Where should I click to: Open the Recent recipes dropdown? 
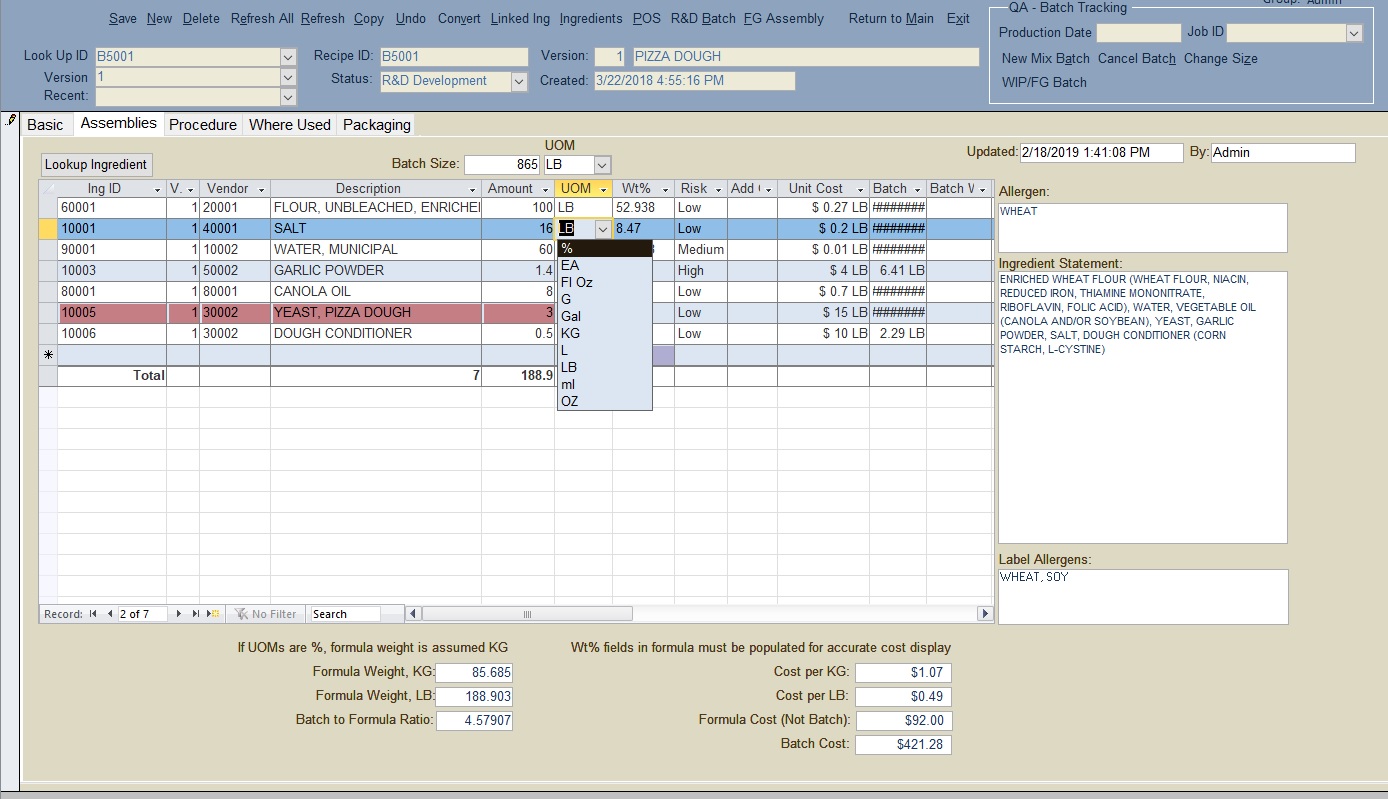click(x=288, y=97)
